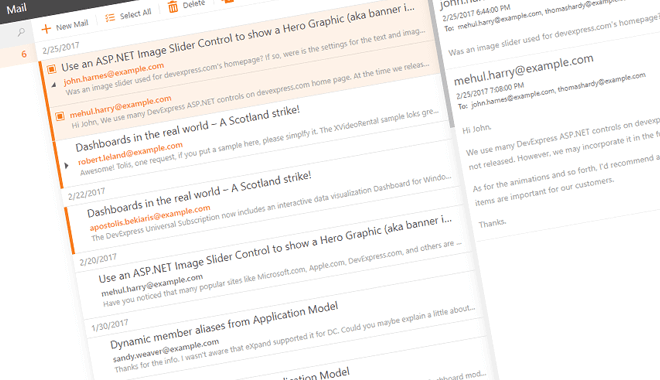This screenshot has height=380, width=660.
Task: Uncheck the mehul.harry reply checkbox
Action: pos(60,116)
